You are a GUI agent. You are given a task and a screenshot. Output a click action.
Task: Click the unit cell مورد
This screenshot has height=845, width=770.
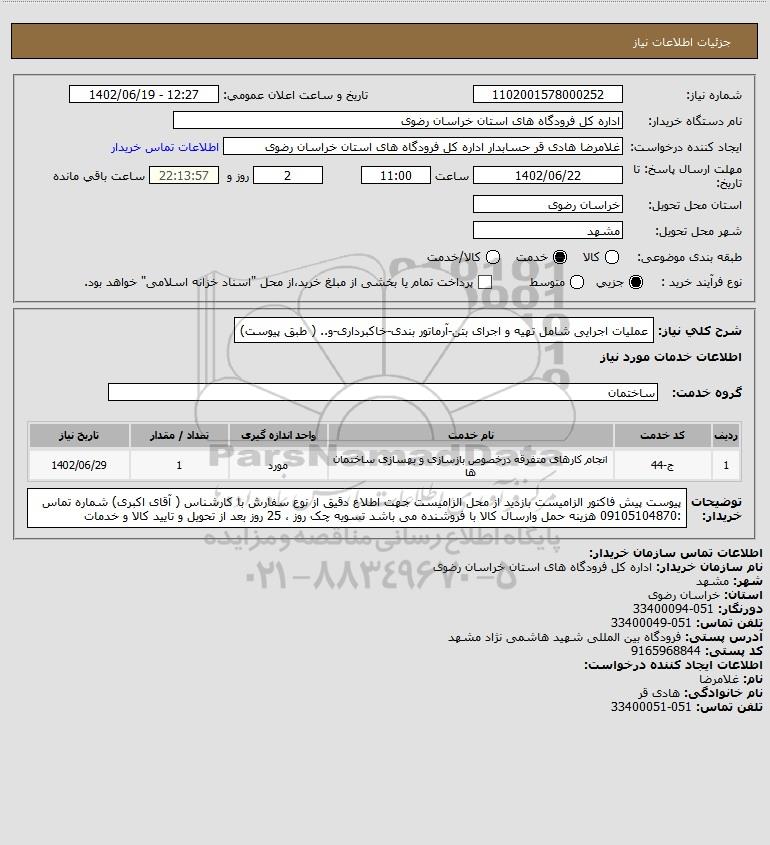[x=278, y=465]
